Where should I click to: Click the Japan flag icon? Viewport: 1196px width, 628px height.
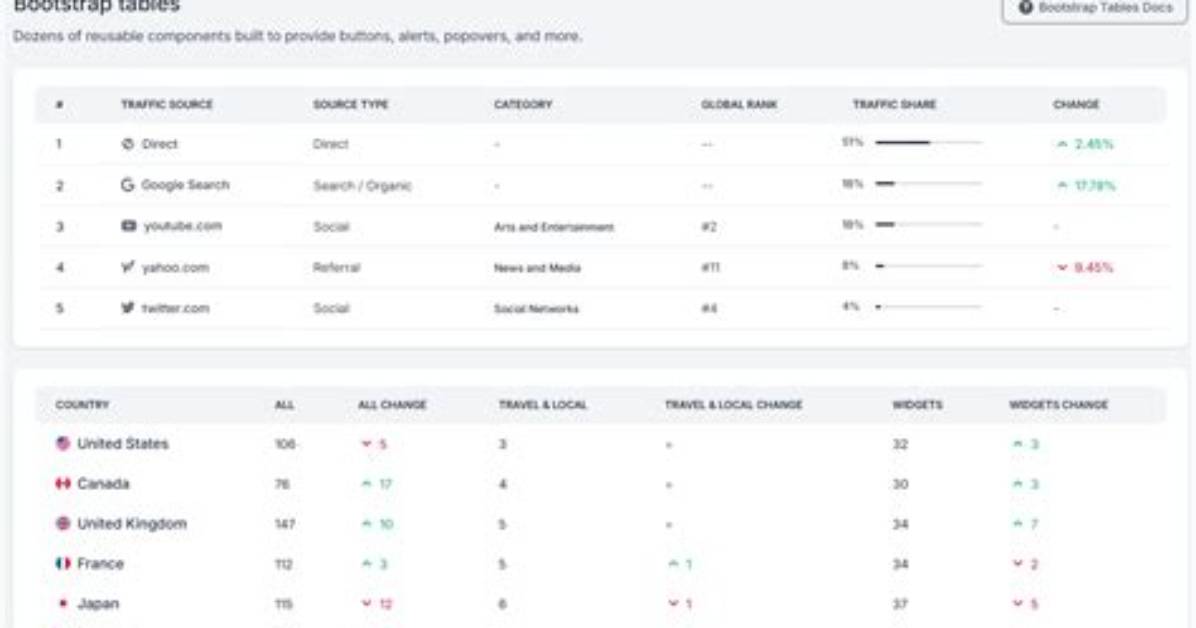(63, 603)
